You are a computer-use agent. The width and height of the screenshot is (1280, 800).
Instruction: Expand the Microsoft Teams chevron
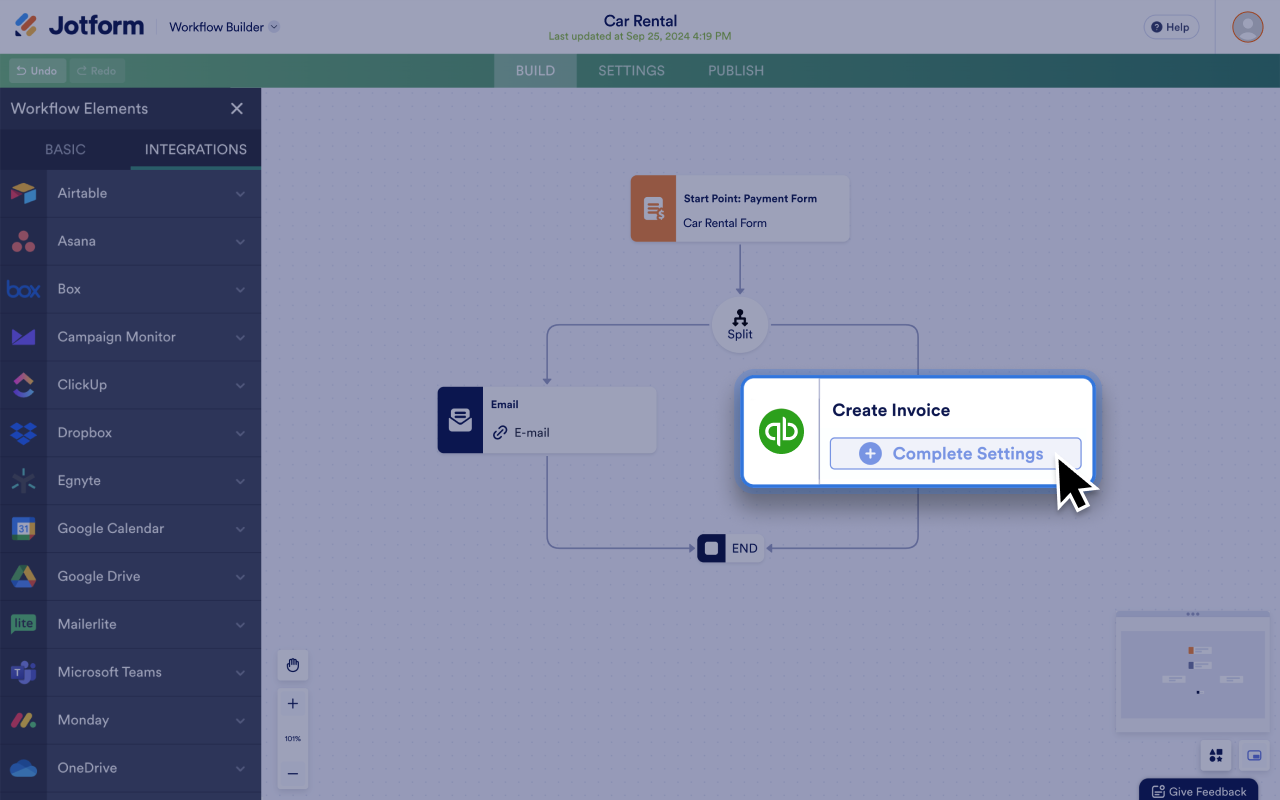coord(240,673)
